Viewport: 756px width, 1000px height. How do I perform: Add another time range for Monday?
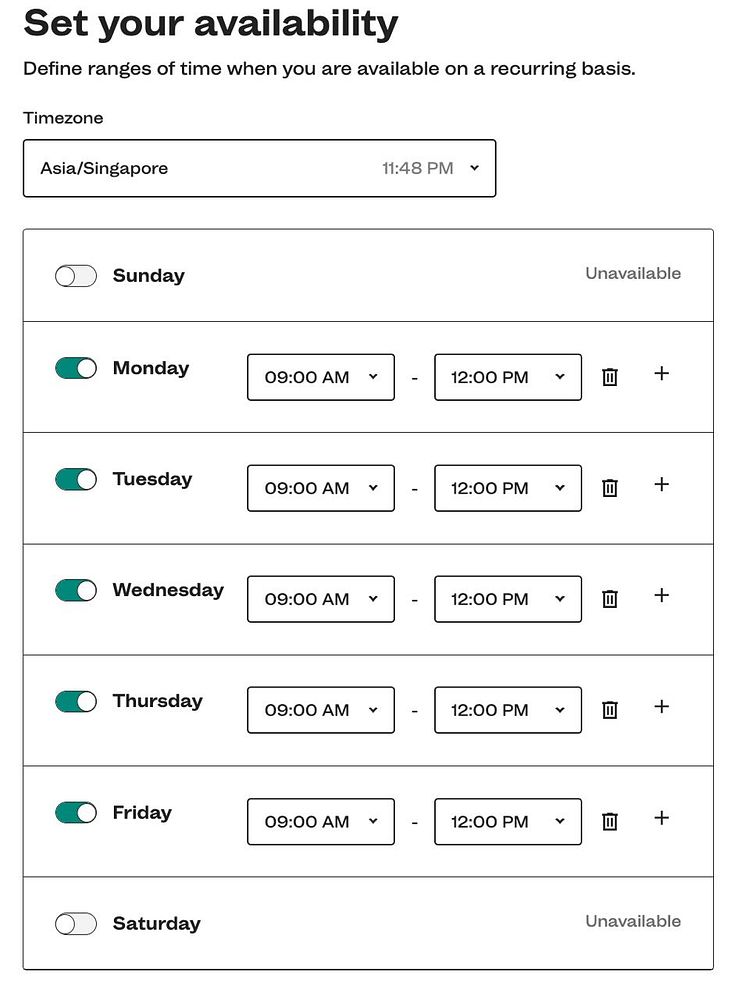[661, 374]
